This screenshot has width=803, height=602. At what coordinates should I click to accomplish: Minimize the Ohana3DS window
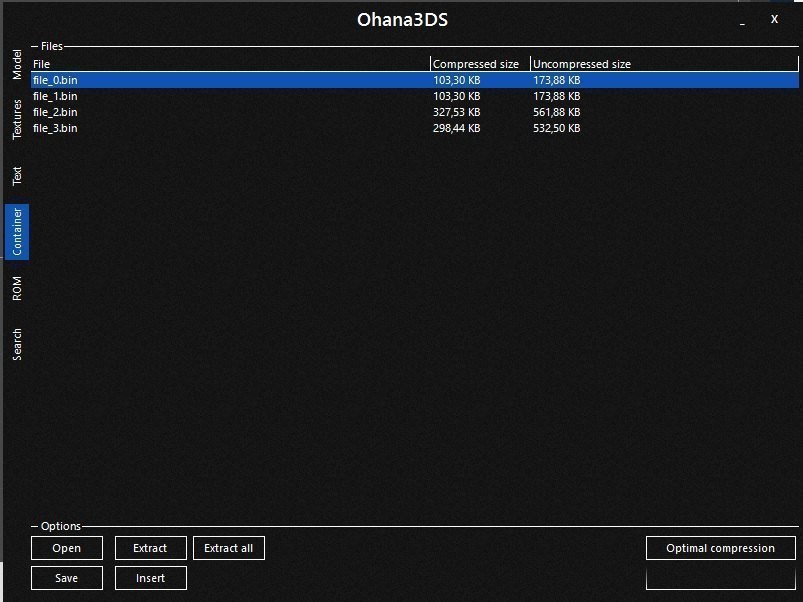742,20
